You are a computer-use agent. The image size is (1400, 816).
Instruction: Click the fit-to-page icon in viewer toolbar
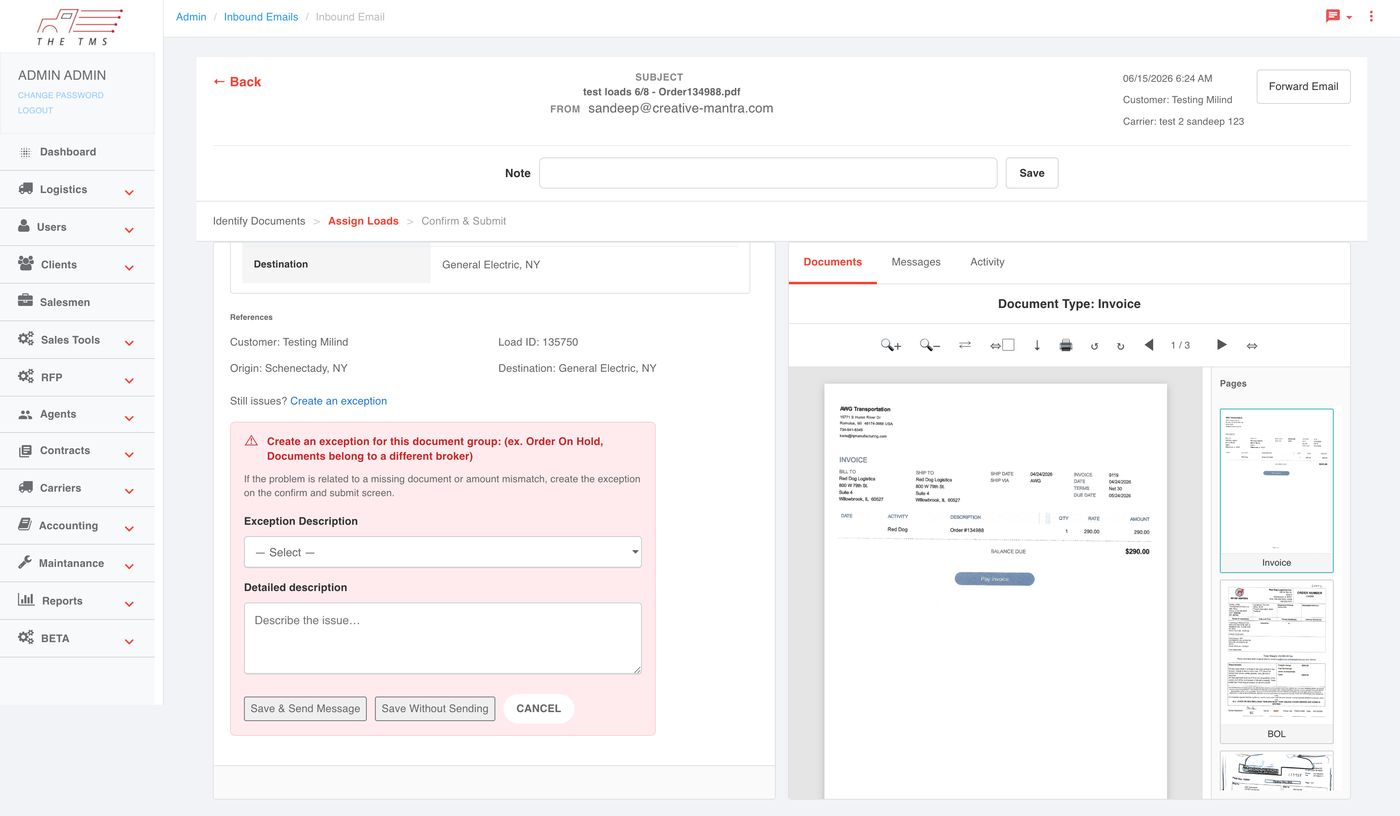(1002, 345)
